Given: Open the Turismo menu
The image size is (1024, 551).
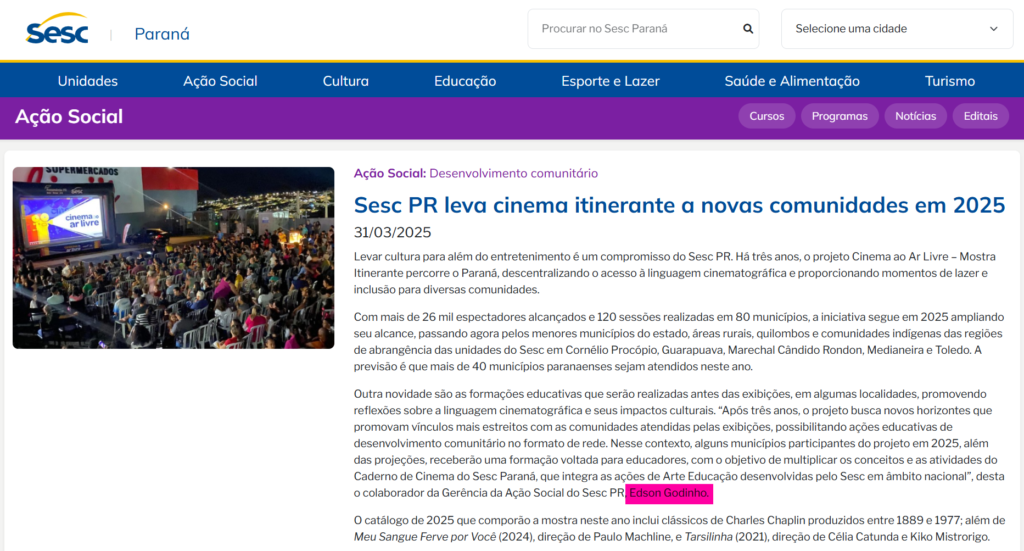Looking at the screenshot, I should tap(950, 81).
